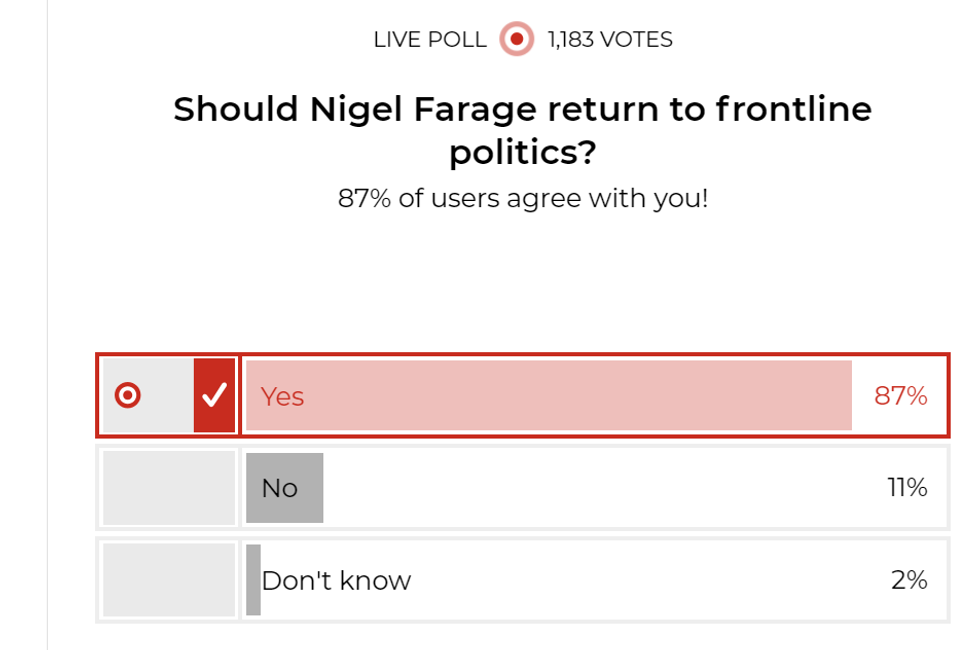Click the gray progress bar for No
980x650 pixels.
click(284, 487)
